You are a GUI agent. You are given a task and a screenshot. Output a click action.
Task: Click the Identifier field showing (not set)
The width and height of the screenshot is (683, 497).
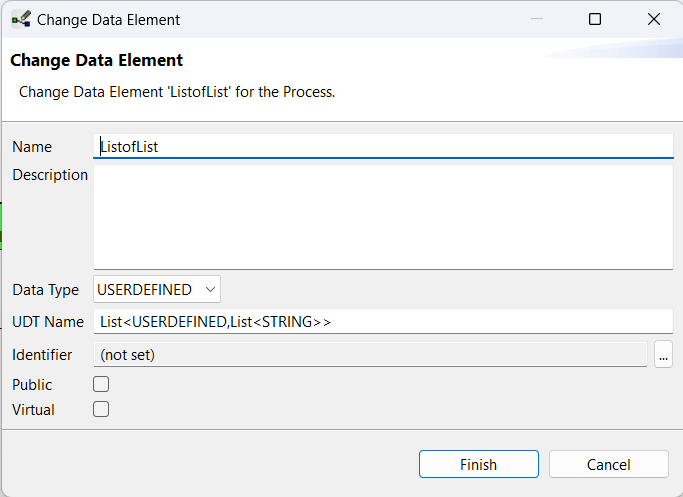tap(370, 355)
